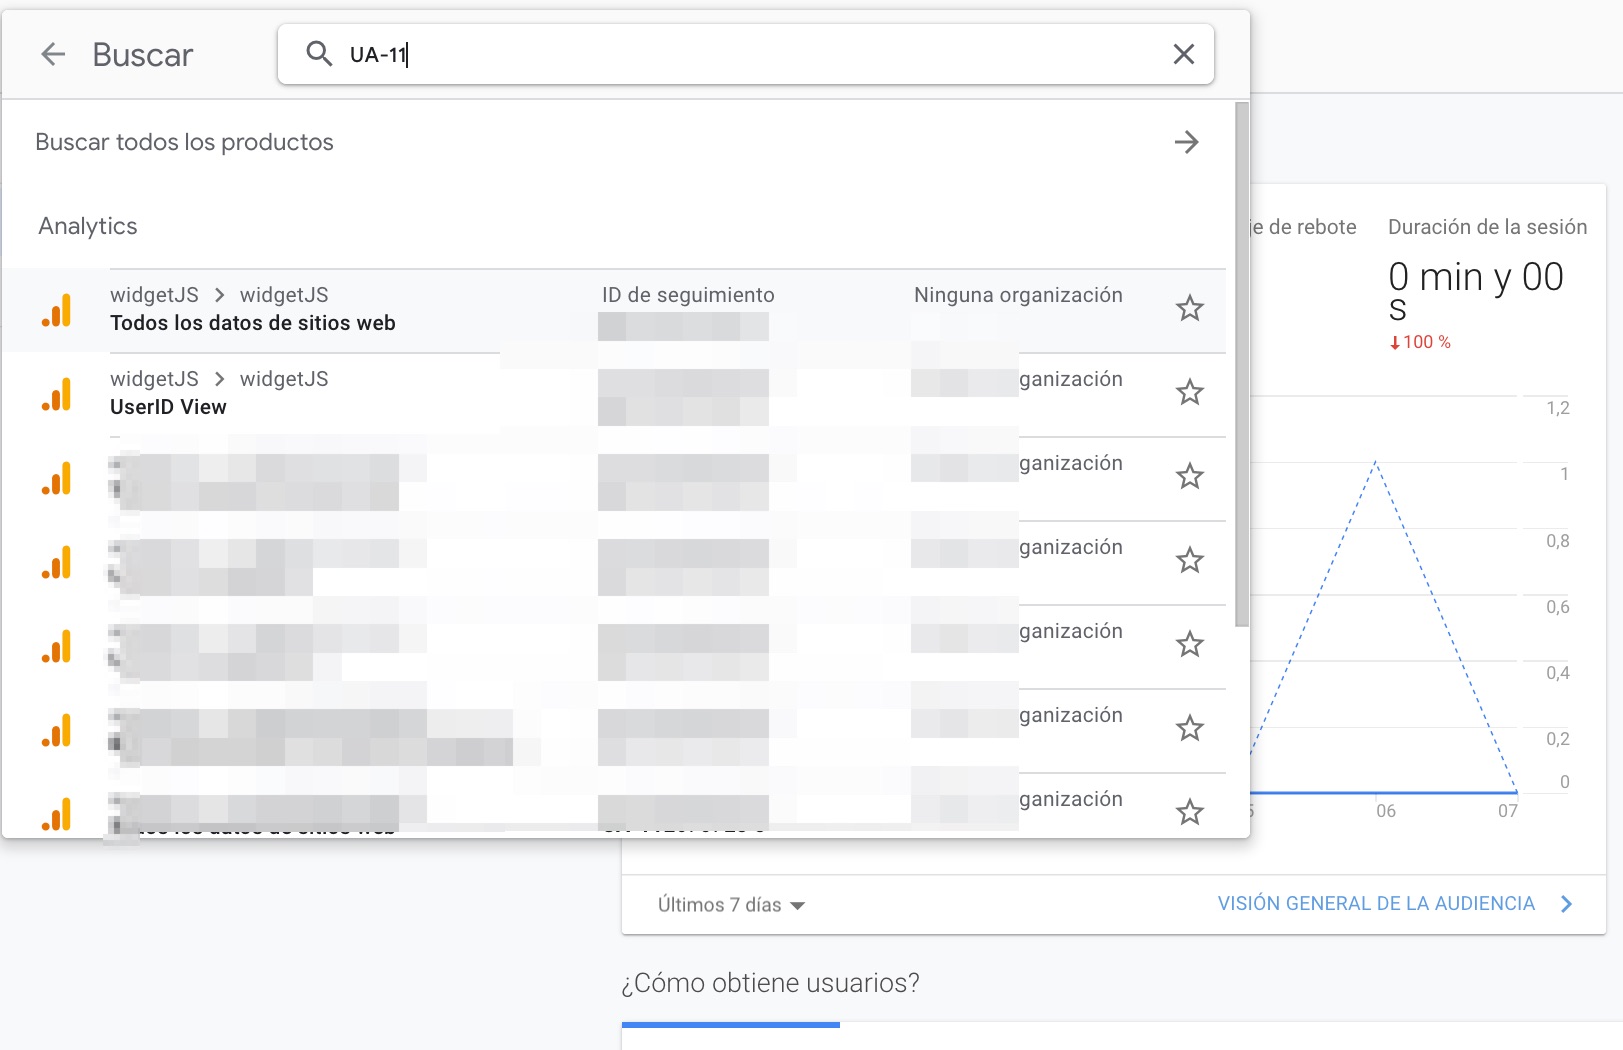Click the breadcrumb chevron in the UserID View row

click(x=219, y=379)
